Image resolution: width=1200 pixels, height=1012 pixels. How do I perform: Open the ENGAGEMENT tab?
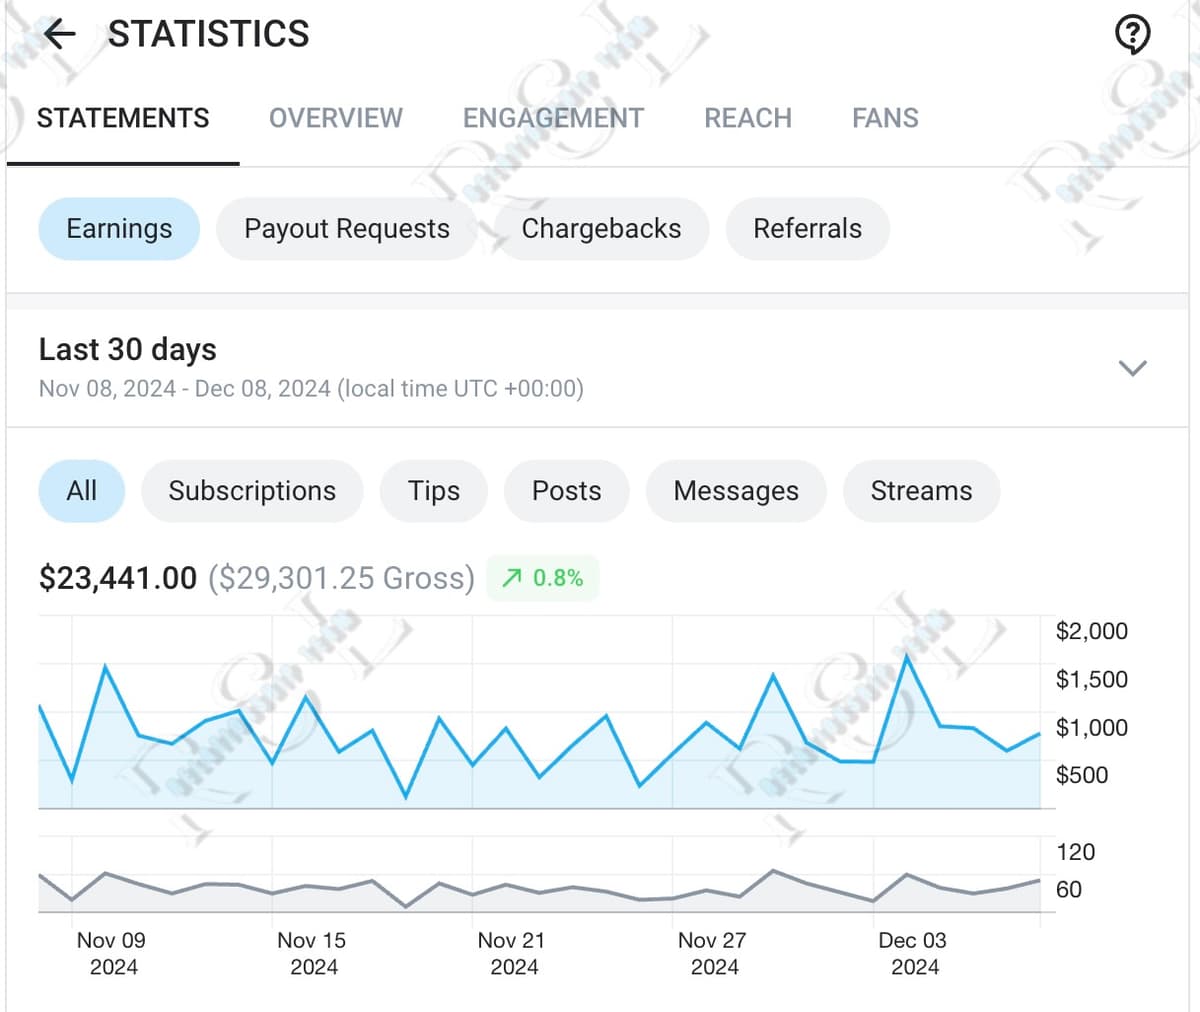(552, 118)
